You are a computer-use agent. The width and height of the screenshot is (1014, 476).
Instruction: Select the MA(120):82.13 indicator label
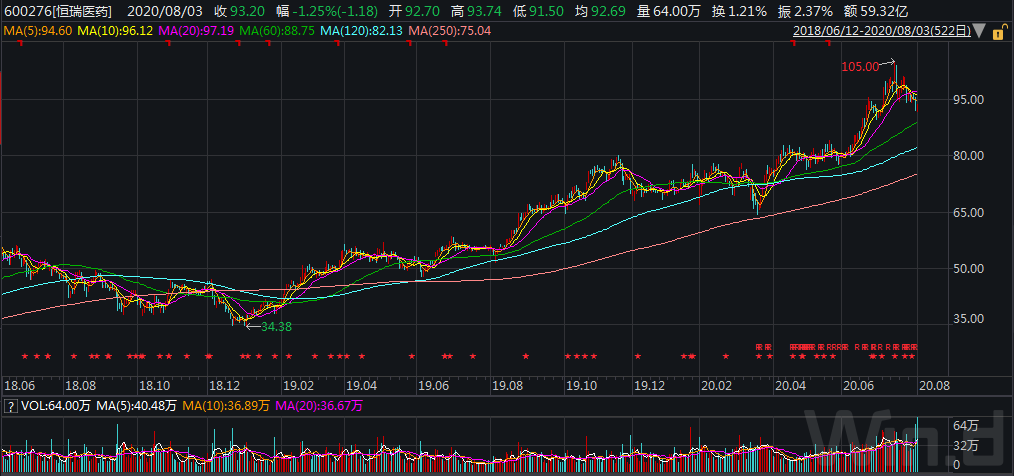pos(359,30)
